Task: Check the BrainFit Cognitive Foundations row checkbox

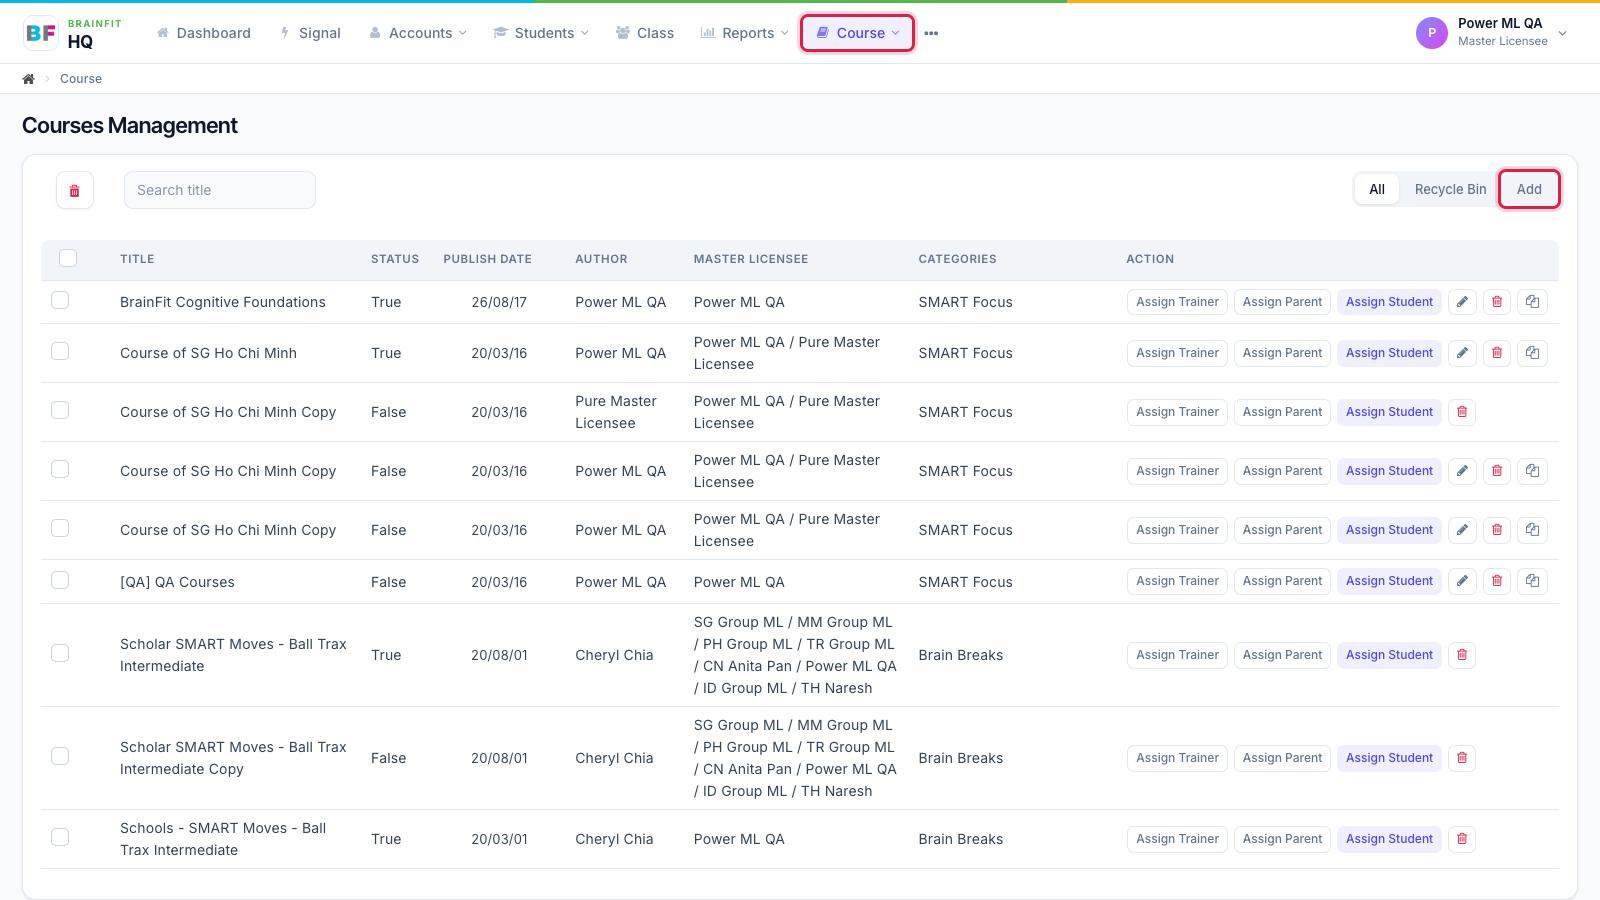Action: pos(60,300)
